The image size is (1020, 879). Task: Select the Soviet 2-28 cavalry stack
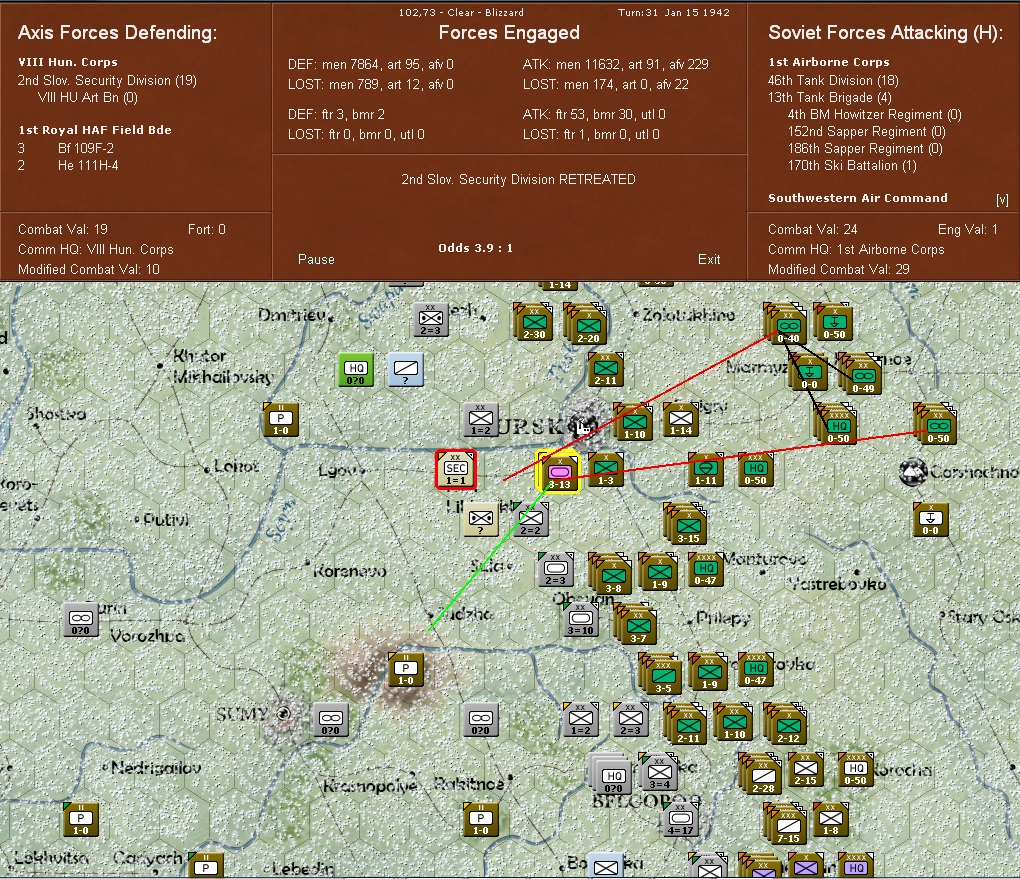tap(760, 774)
